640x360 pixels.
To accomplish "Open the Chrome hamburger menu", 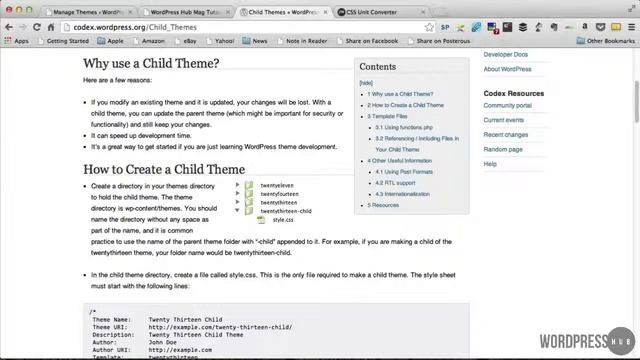I will pyautogui.click(x=631, y=27).
